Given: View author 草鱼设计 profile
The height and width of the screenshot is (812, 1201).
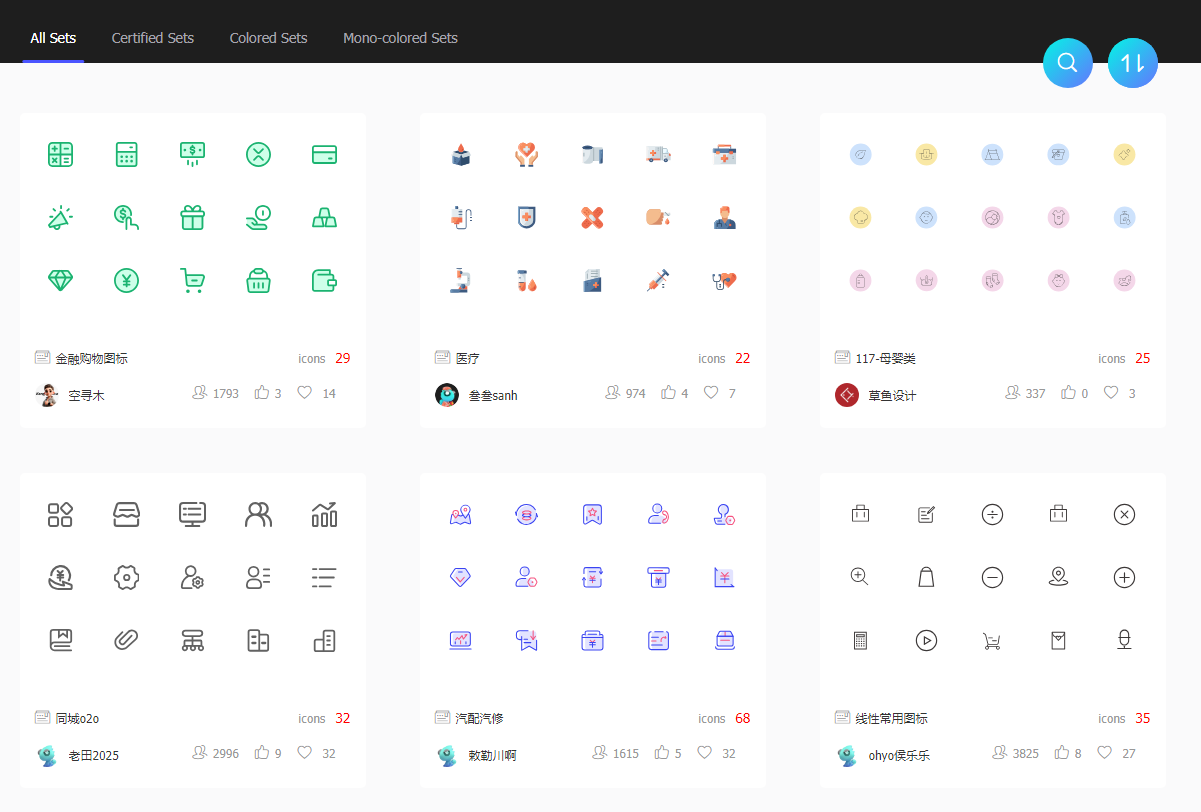Looking at the screenshot, I should click(892, 395).
